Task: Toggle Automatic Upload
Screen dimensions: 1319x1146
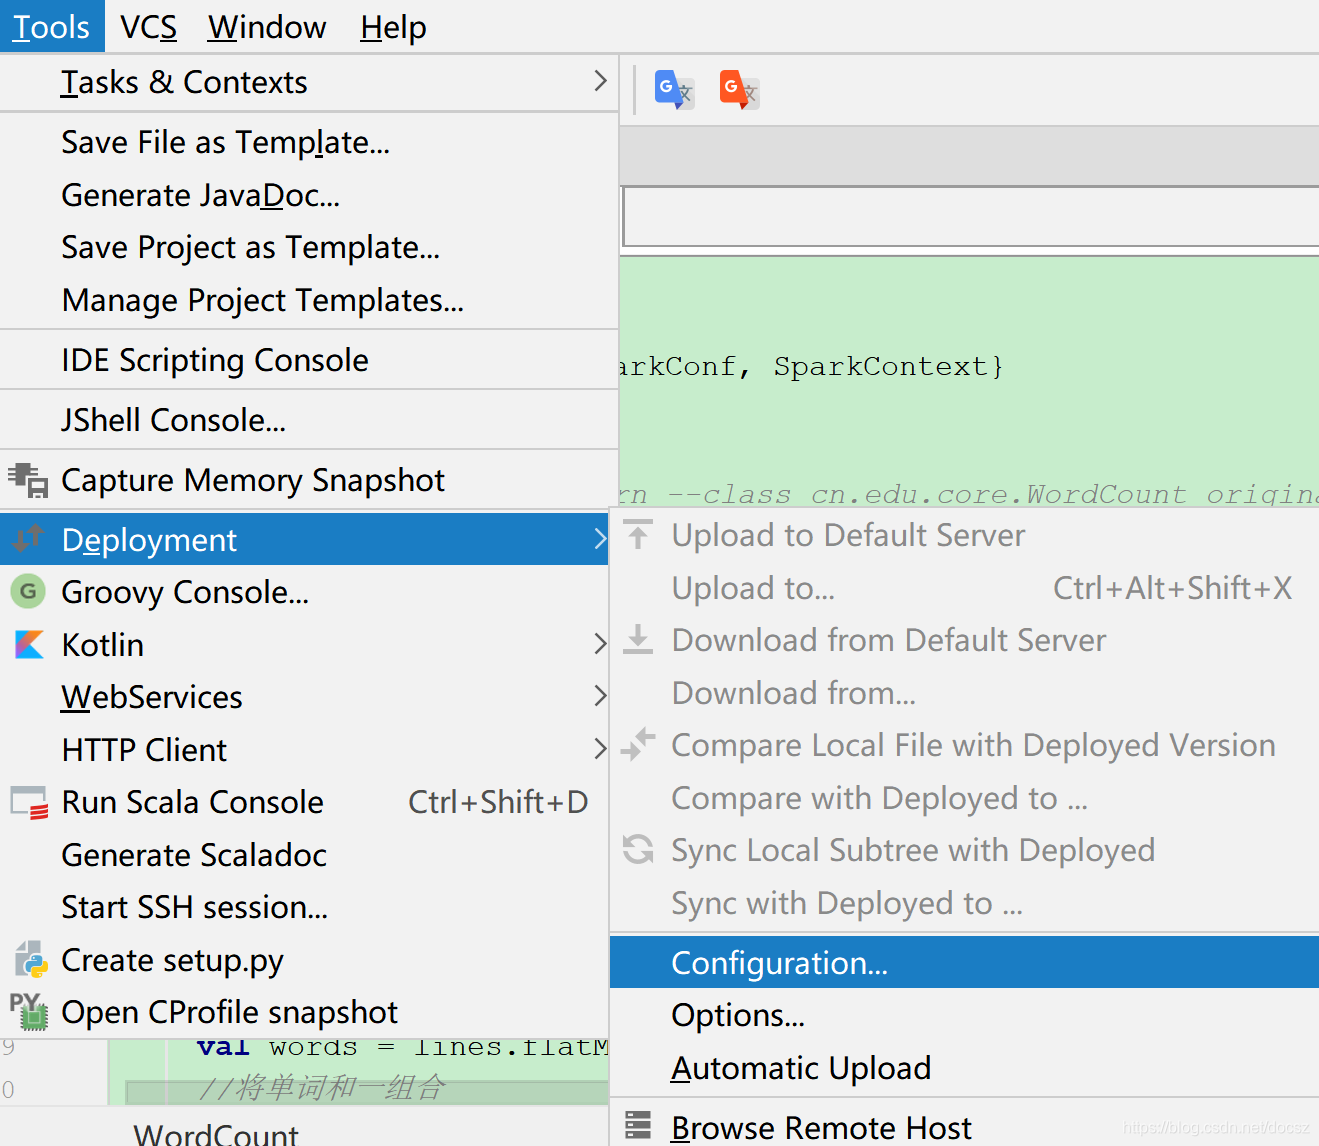Action: click(x=964, y=1068)
